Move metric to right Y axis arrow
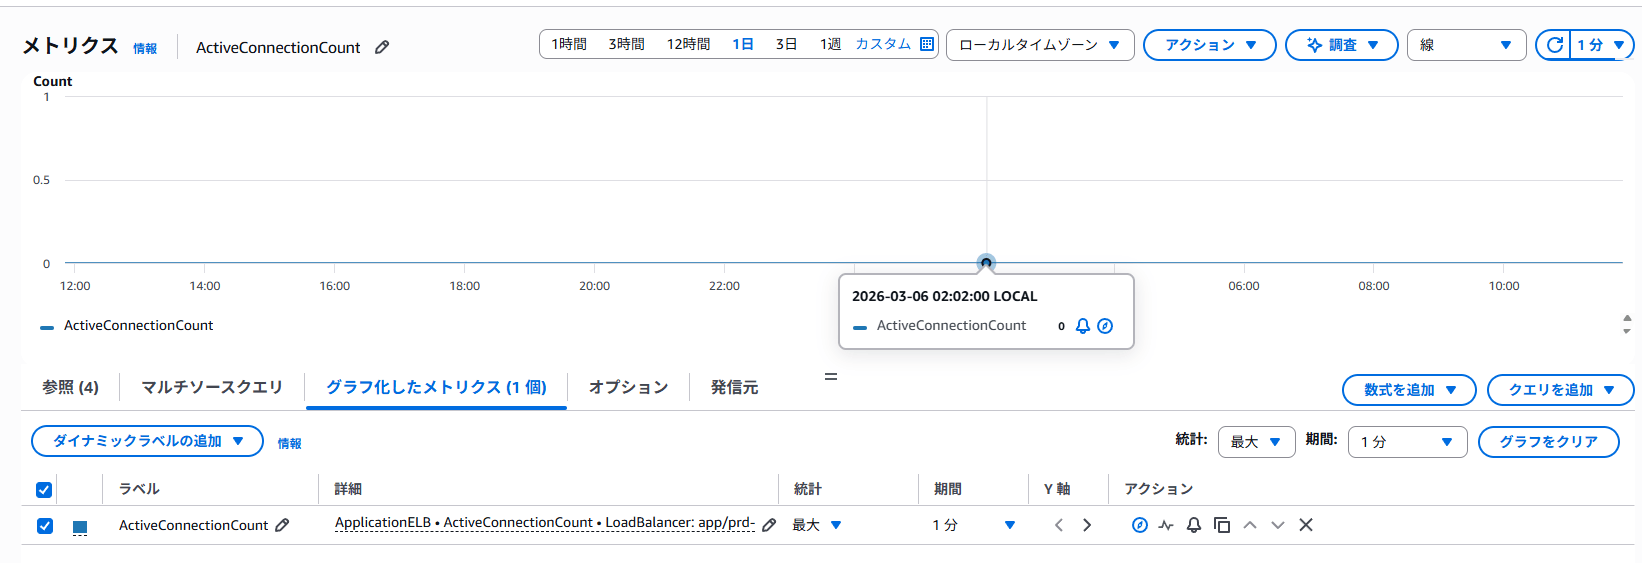Screen dimensions: 1642x563 tap(1087, 525)
